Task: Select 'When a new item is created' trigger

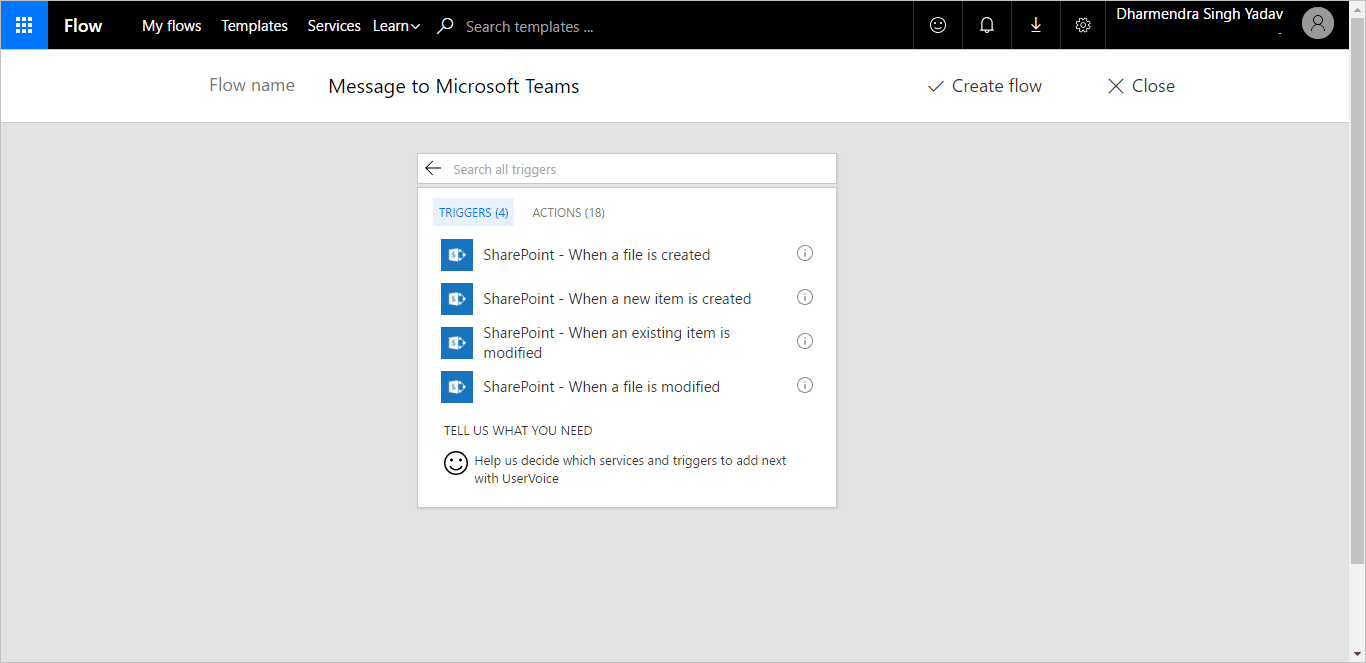Action: [617, 299]
